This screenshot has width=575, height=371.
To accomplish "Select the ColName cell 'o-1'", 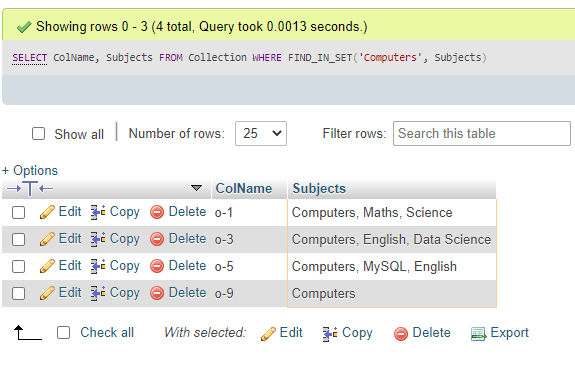I will coord(249,213).
